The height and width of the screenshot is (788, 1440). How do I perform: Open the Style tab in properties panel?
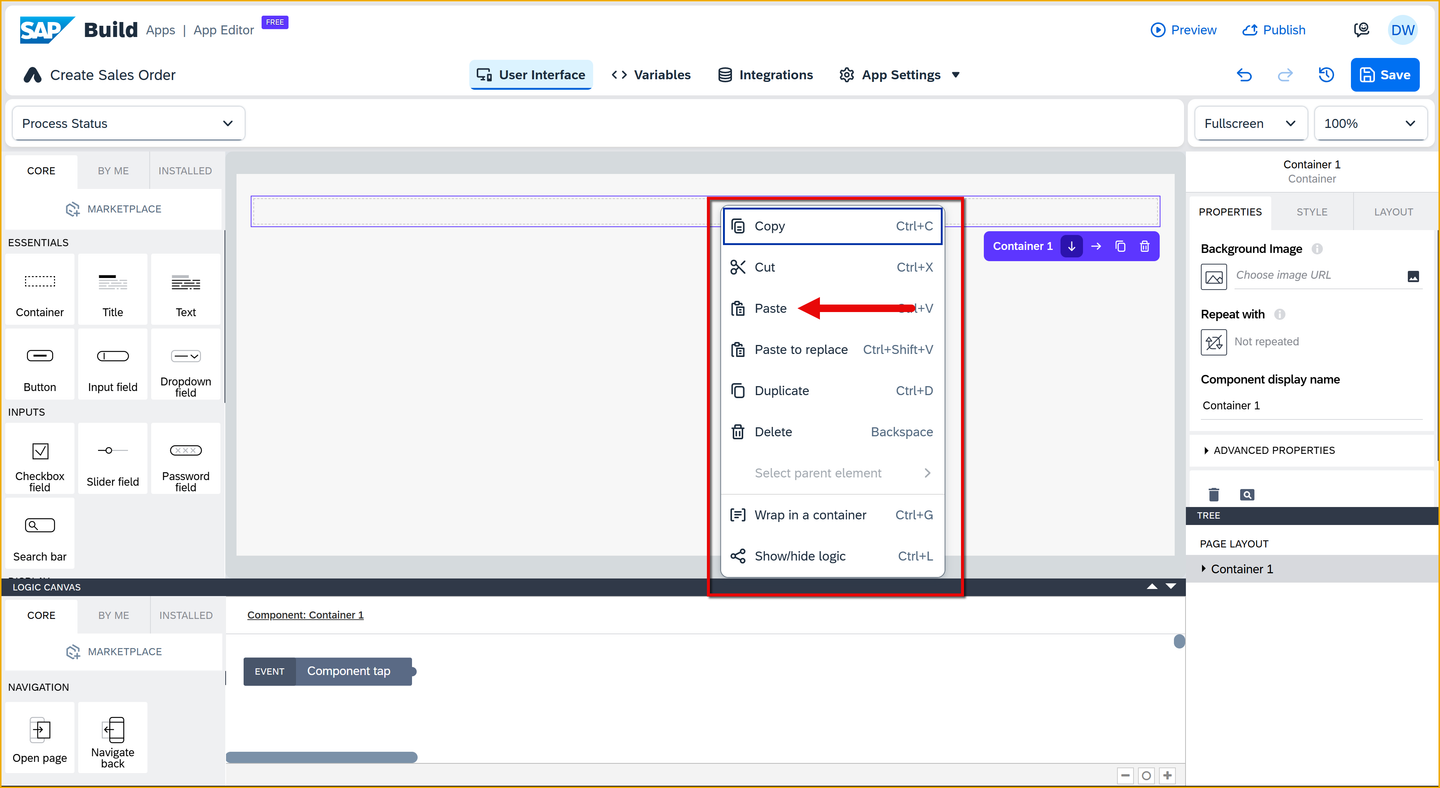pos(1312,212)
